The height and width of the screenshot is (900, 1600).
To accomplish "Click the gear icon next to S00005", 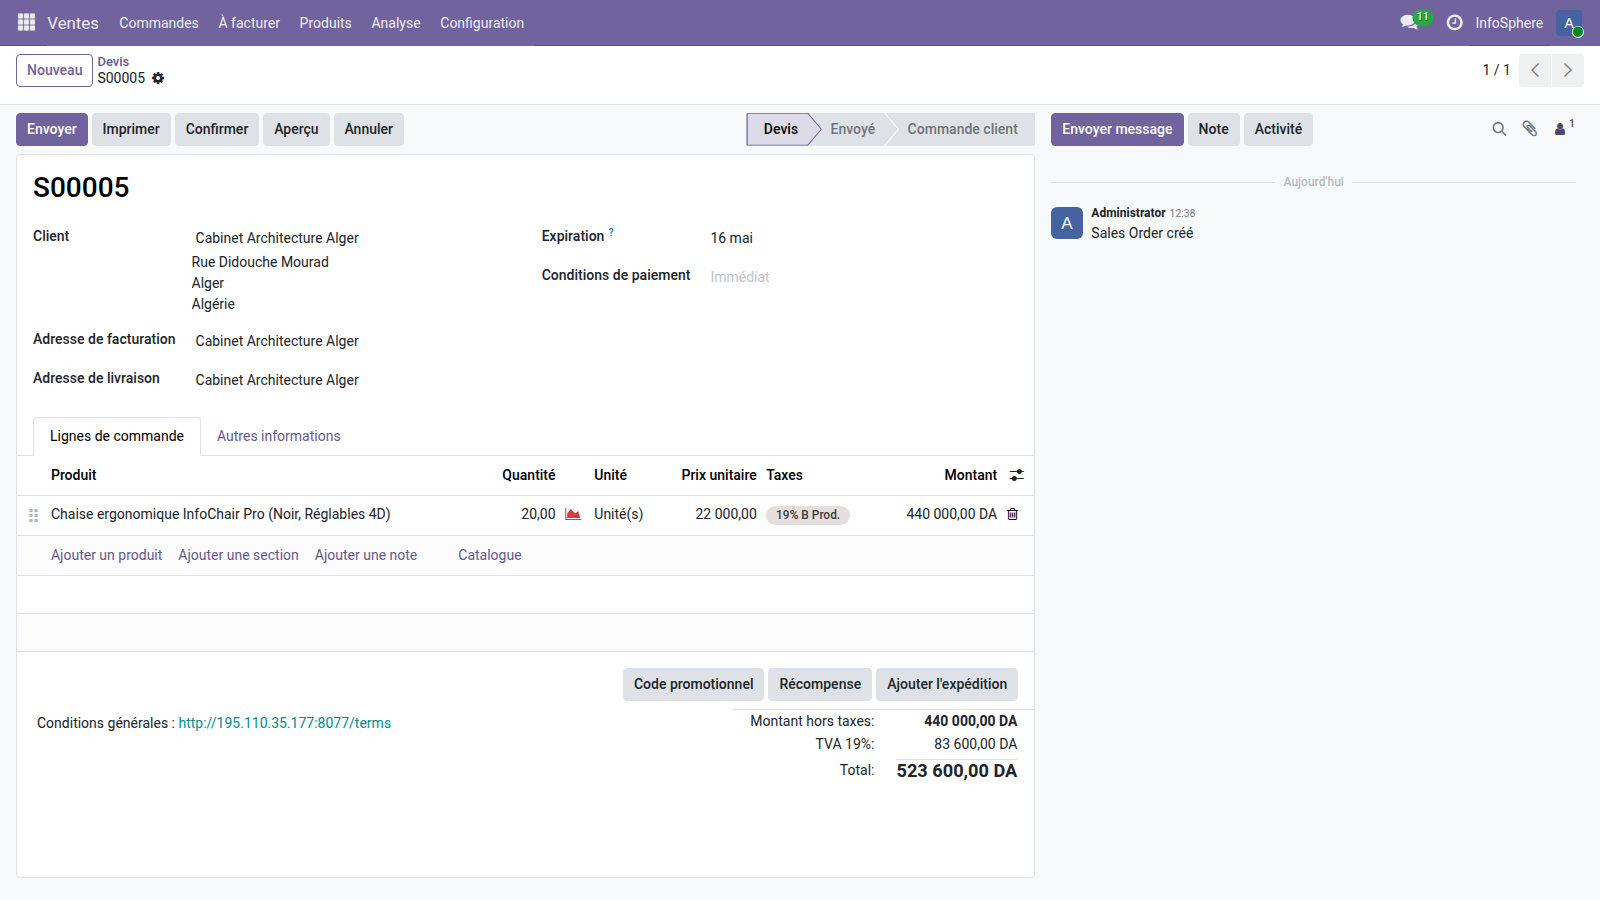I will [158, 78].
